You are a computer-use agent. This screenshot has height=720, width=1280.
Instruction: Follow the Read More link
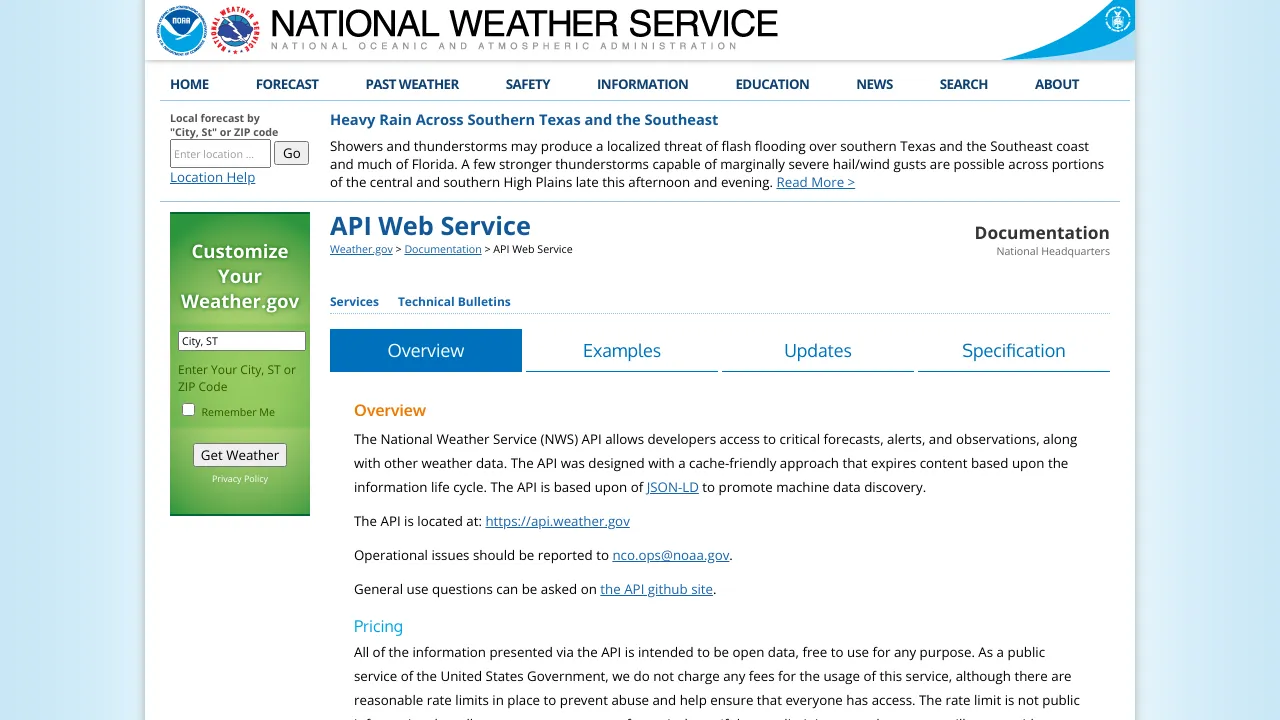coord(815,182)
